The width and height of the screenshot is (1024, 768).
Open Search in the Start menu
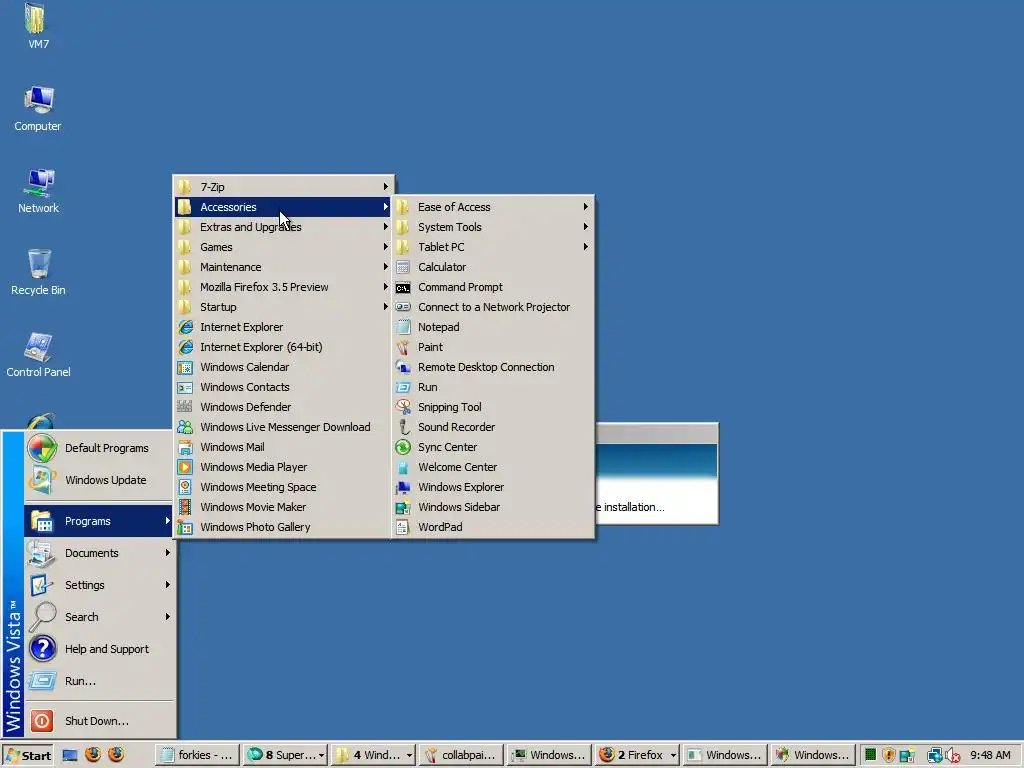pos(99,617)
